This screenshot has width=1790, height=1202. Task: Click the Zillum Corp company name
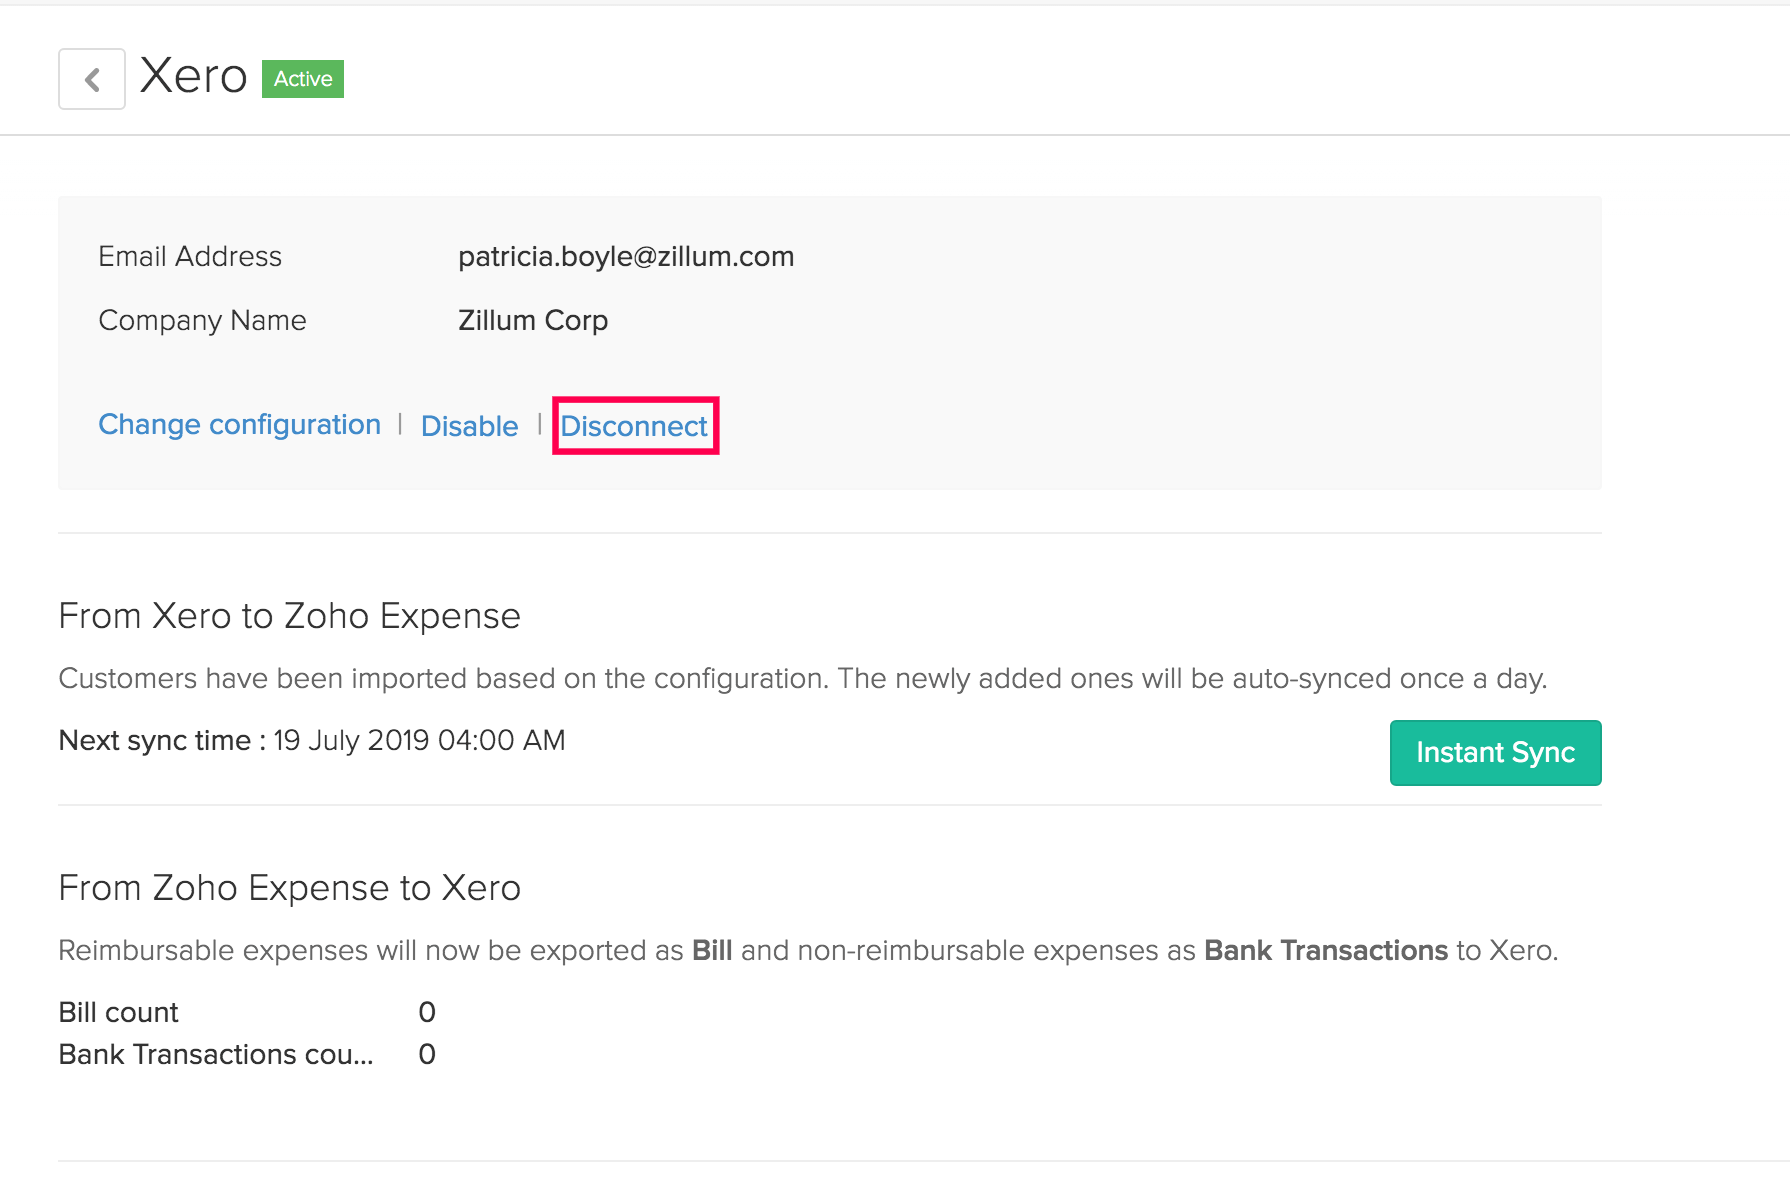(533, 321)
